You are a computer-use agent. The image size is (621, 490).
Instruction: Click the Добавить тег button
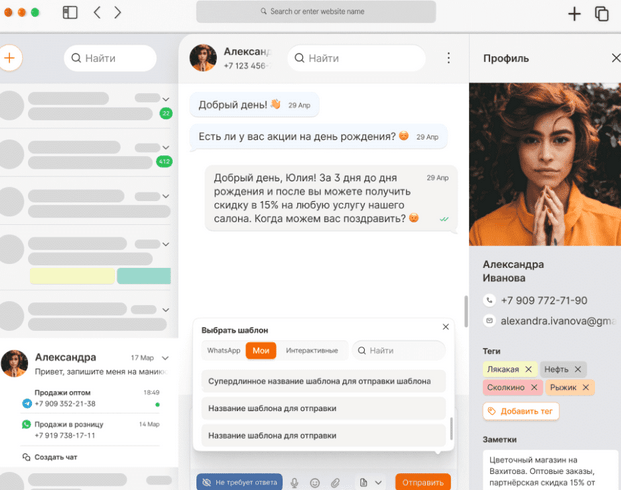[521, 411]
